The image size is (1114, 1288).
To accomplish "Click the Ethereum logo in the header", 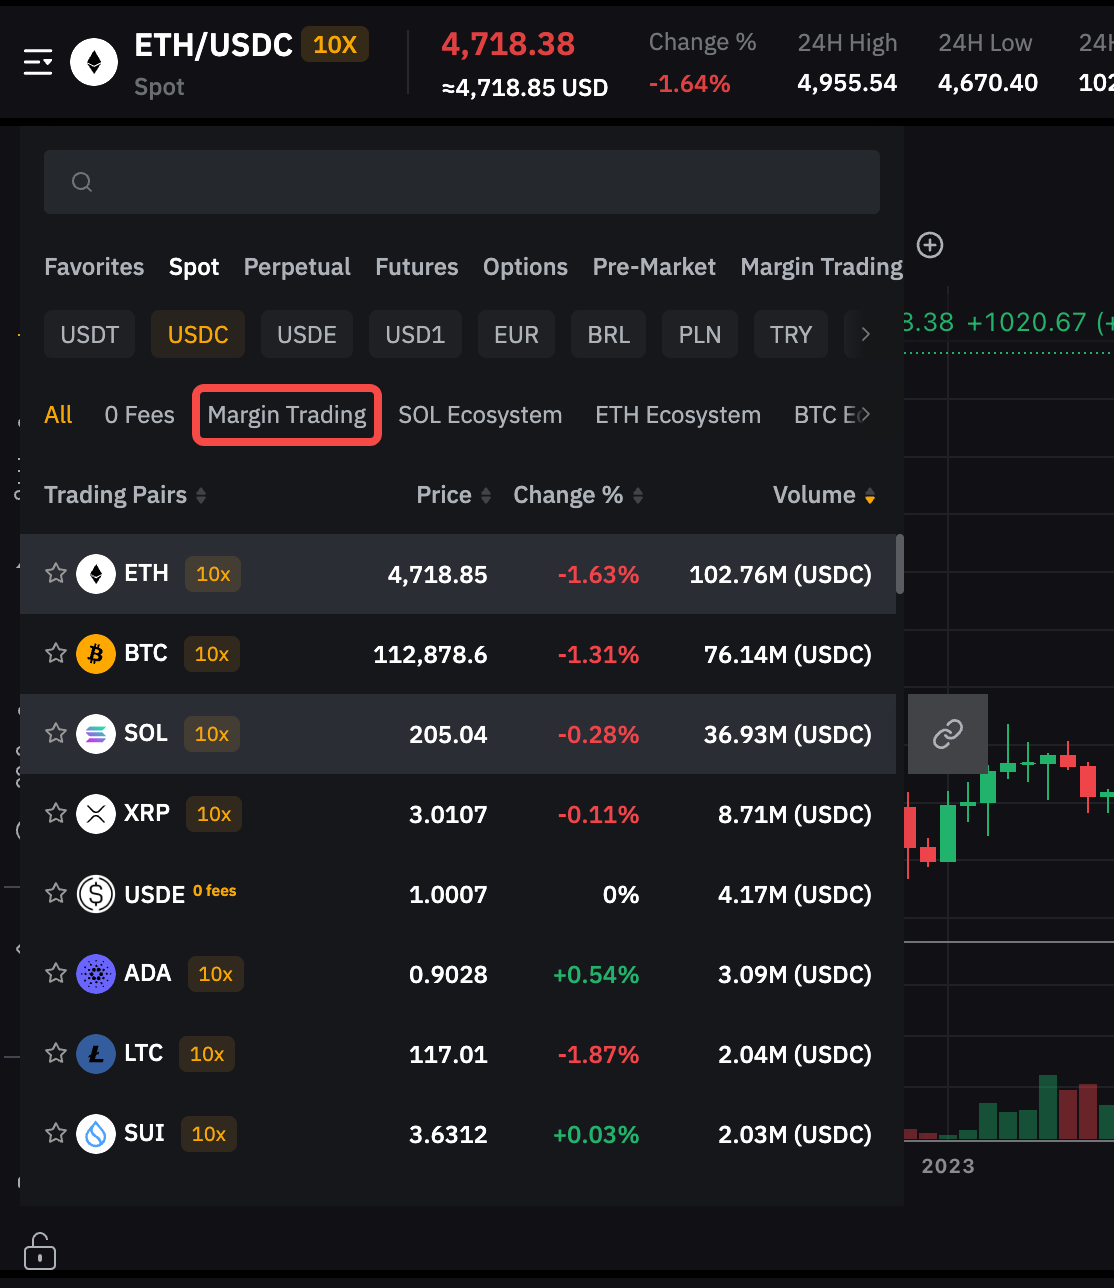I will [94, 63].
